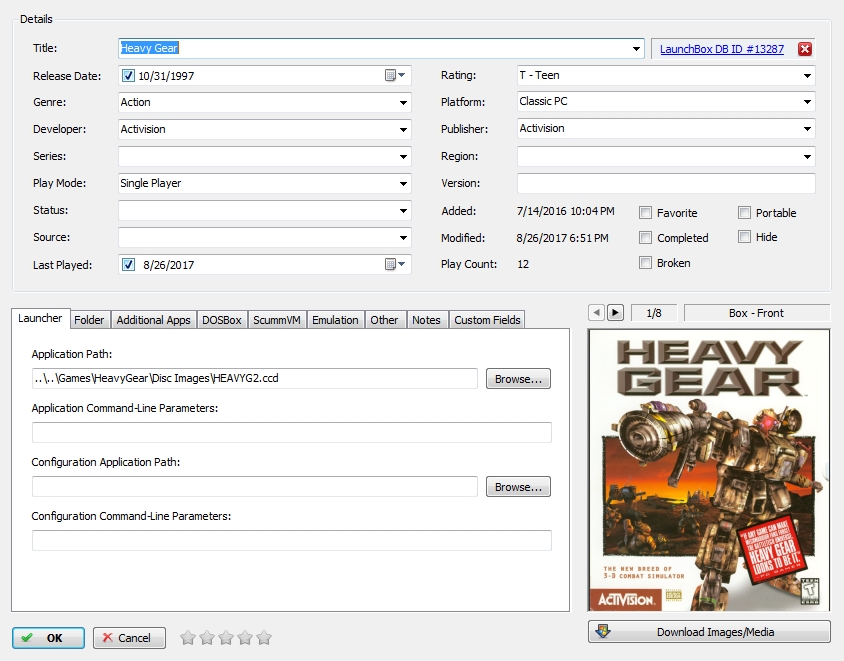Open the ScummVM tab

[277, 320]
